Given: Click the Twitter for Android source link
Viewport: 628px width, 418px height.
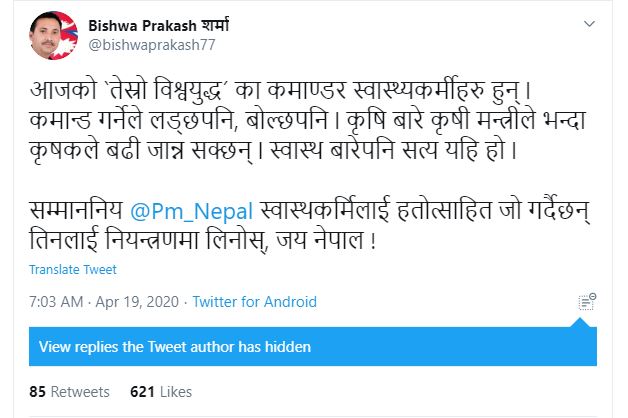Looking at the screenshot, I should coord(254,301).
